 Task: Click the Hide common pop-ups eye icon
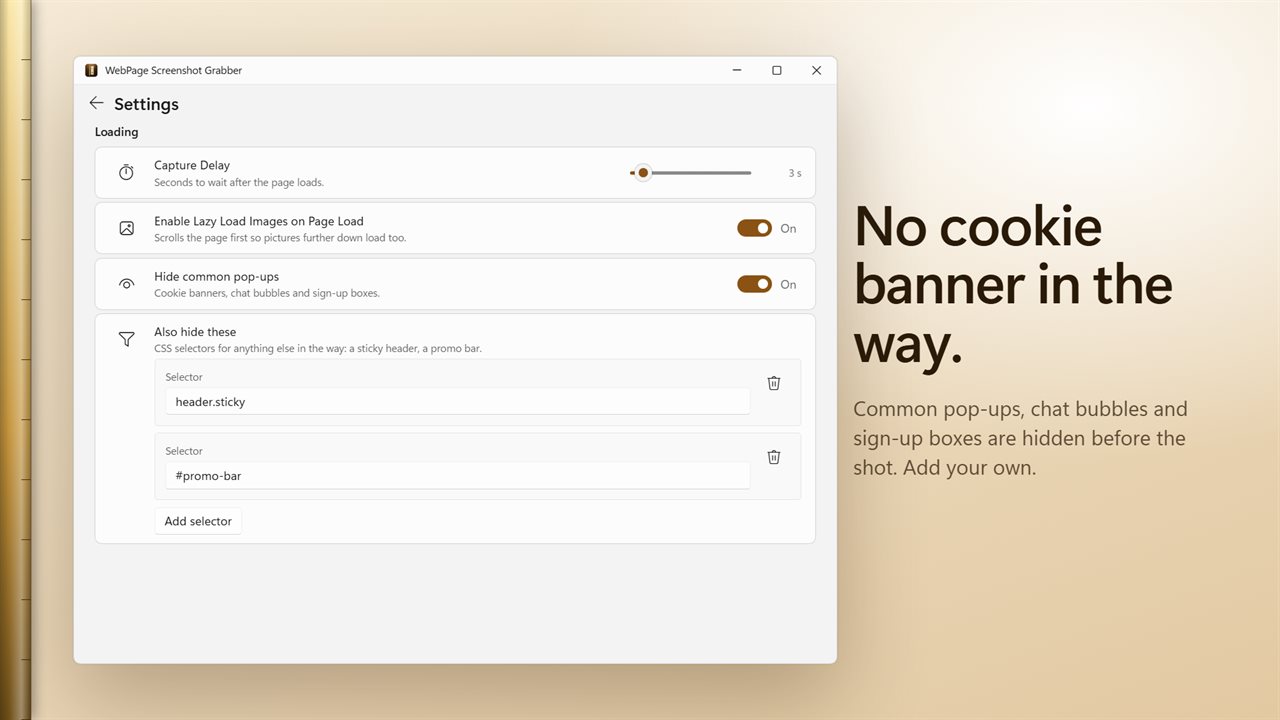(126, 284)
